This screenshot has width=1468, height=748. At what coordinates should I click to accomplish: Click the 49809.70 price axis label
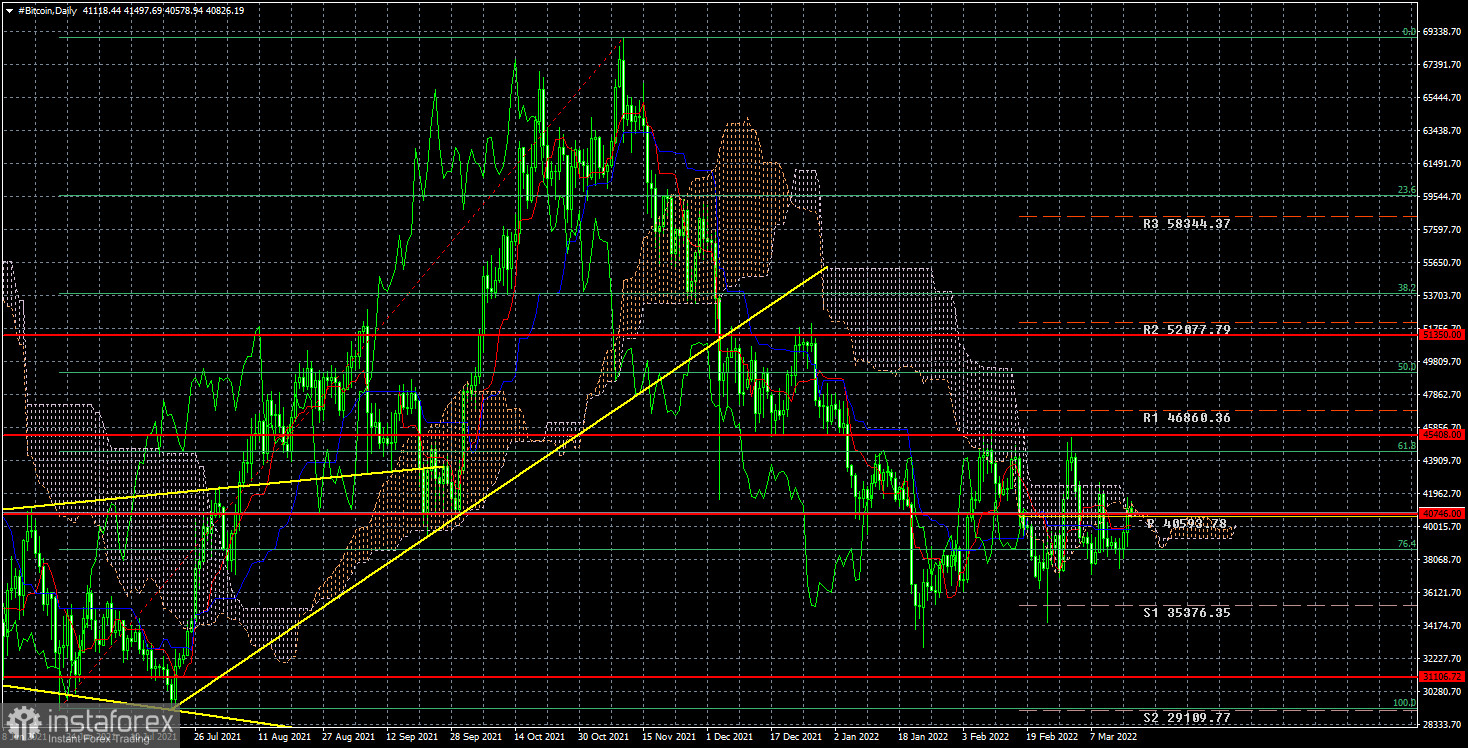(1443, 362)
